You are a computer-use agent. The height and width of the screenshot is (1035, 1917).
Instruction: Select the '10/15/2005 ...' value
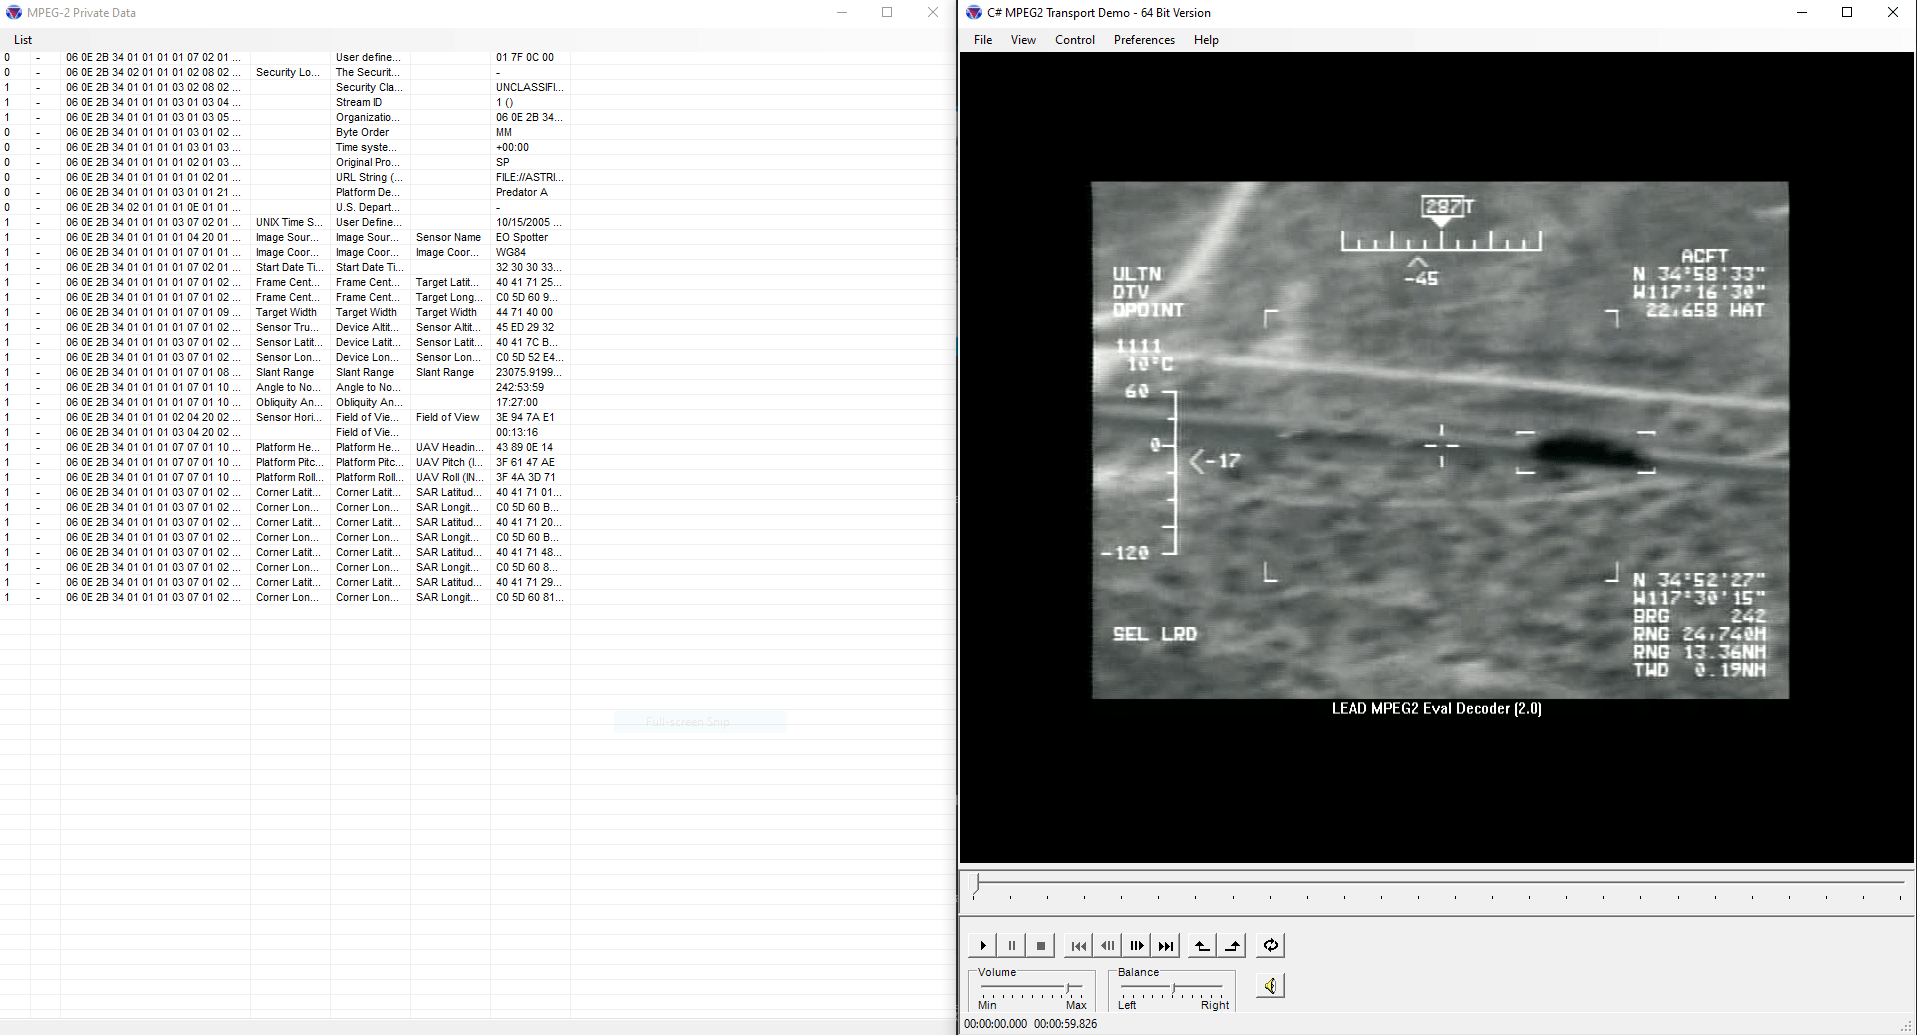[529, 222]
